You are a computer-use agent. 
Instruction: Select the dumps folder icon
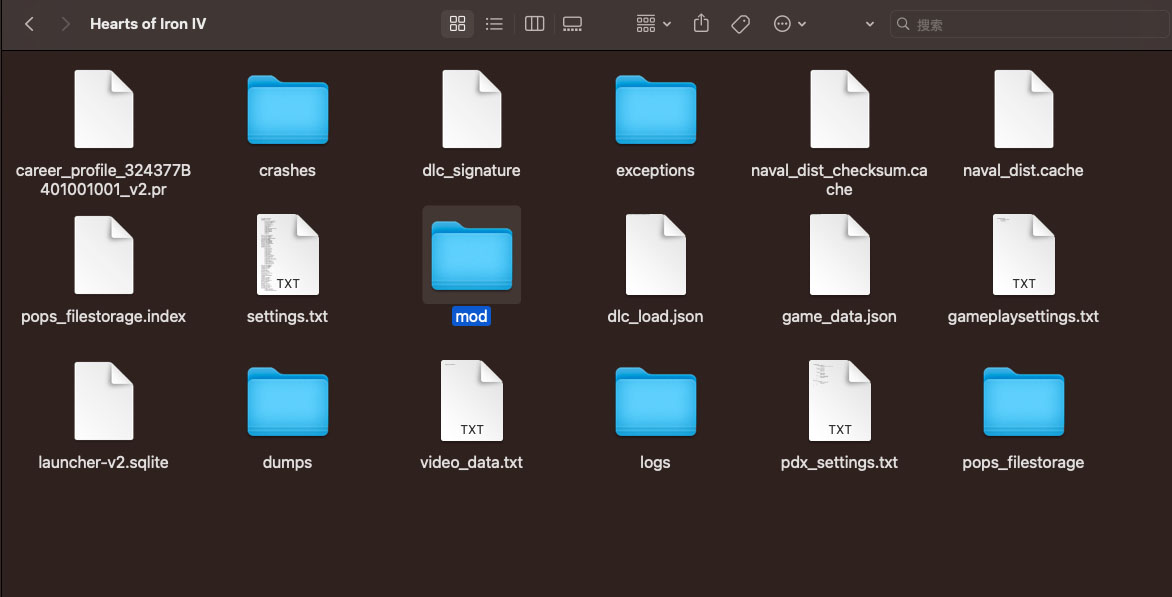click(288, 401)
